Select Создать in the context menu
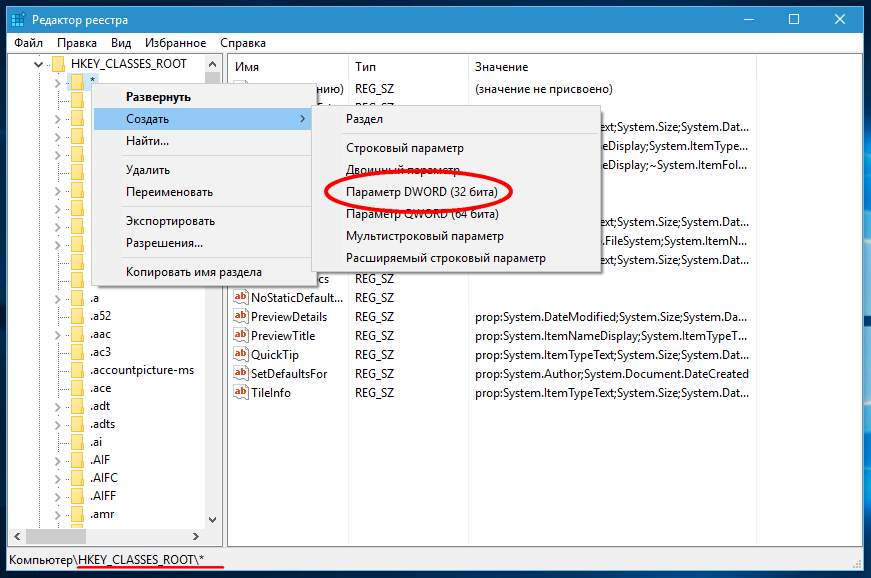Screen dimensions: 871x578 tap(202, 119)
